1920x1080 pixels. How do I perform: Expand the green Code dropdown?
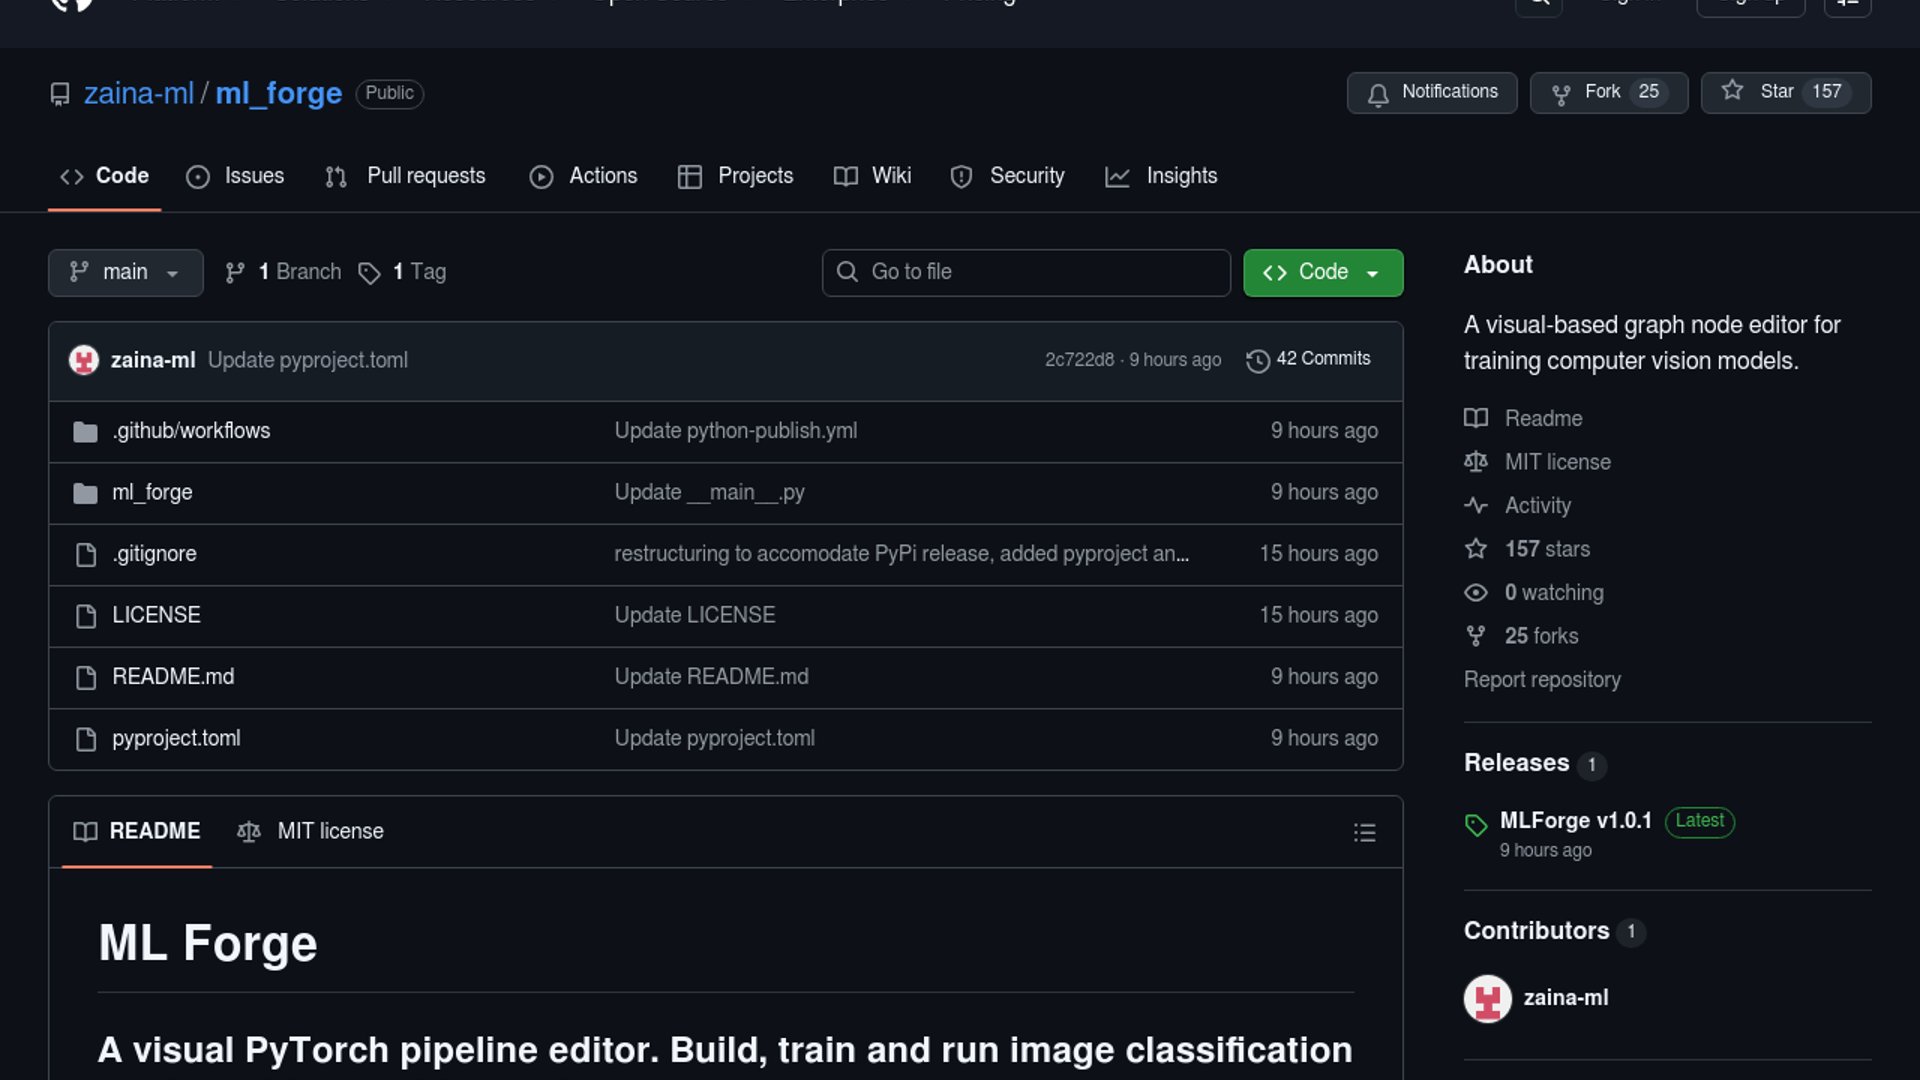point(1322,272)
